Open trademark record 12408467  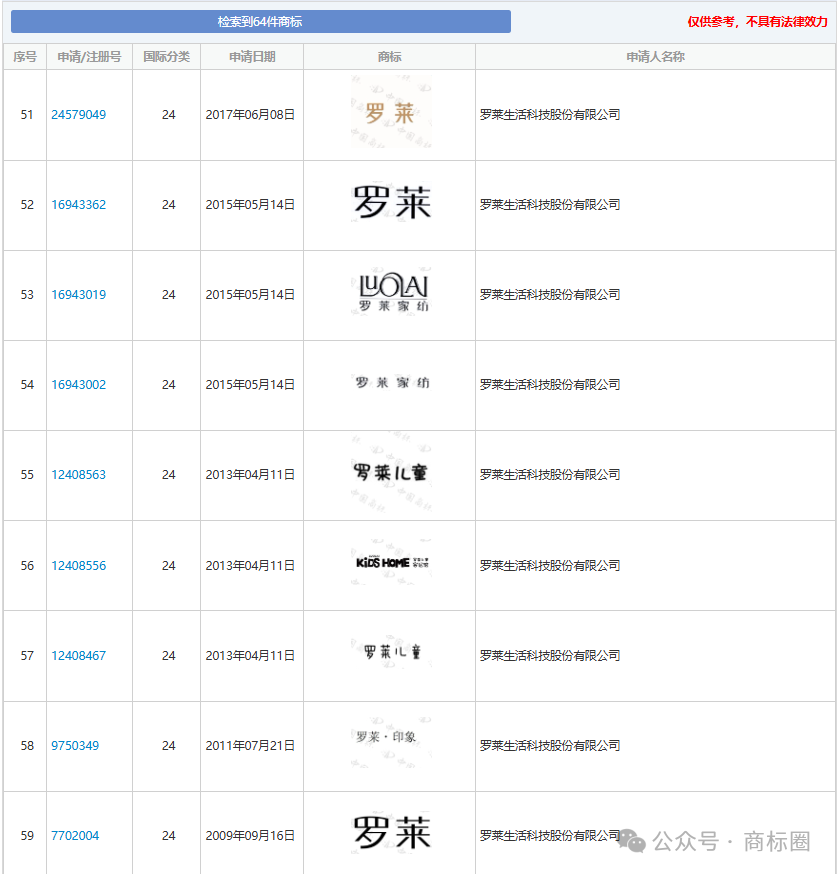coord(78,656)
